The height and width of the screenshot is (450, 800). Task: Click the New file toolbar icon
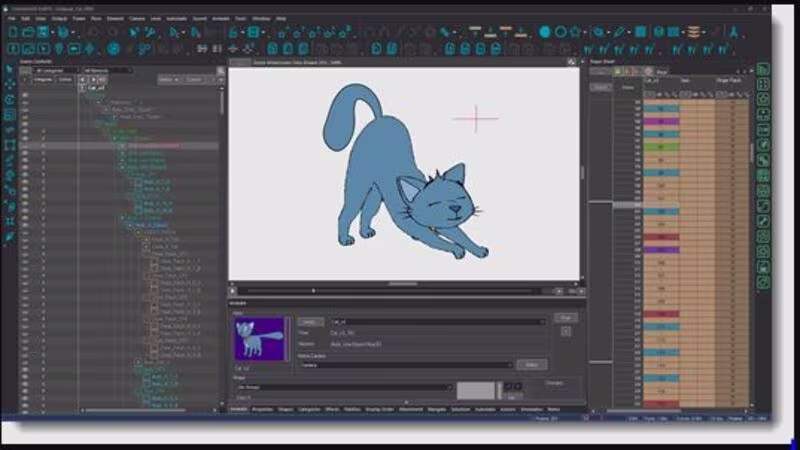coord(13,32)
